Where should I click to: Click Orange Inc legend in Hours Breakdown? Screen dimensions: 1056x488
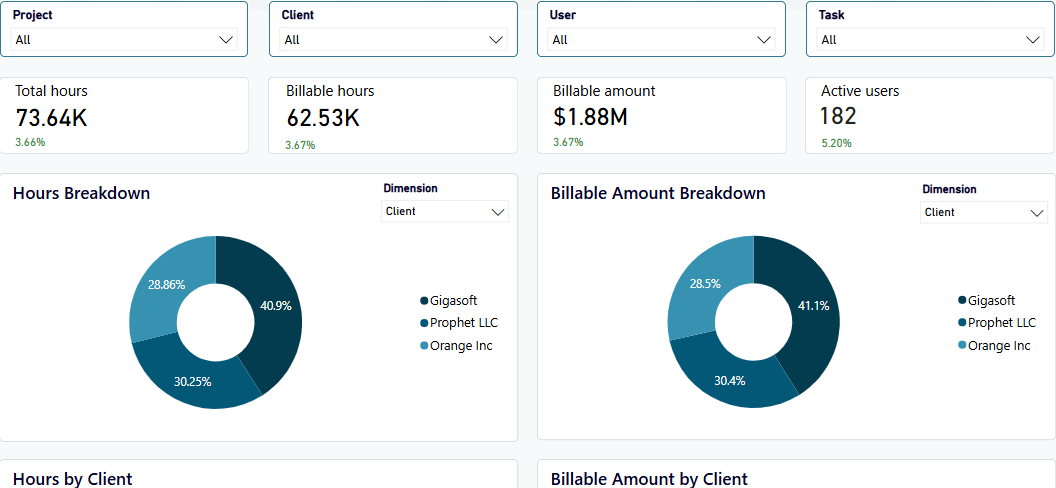coord(461,346)
